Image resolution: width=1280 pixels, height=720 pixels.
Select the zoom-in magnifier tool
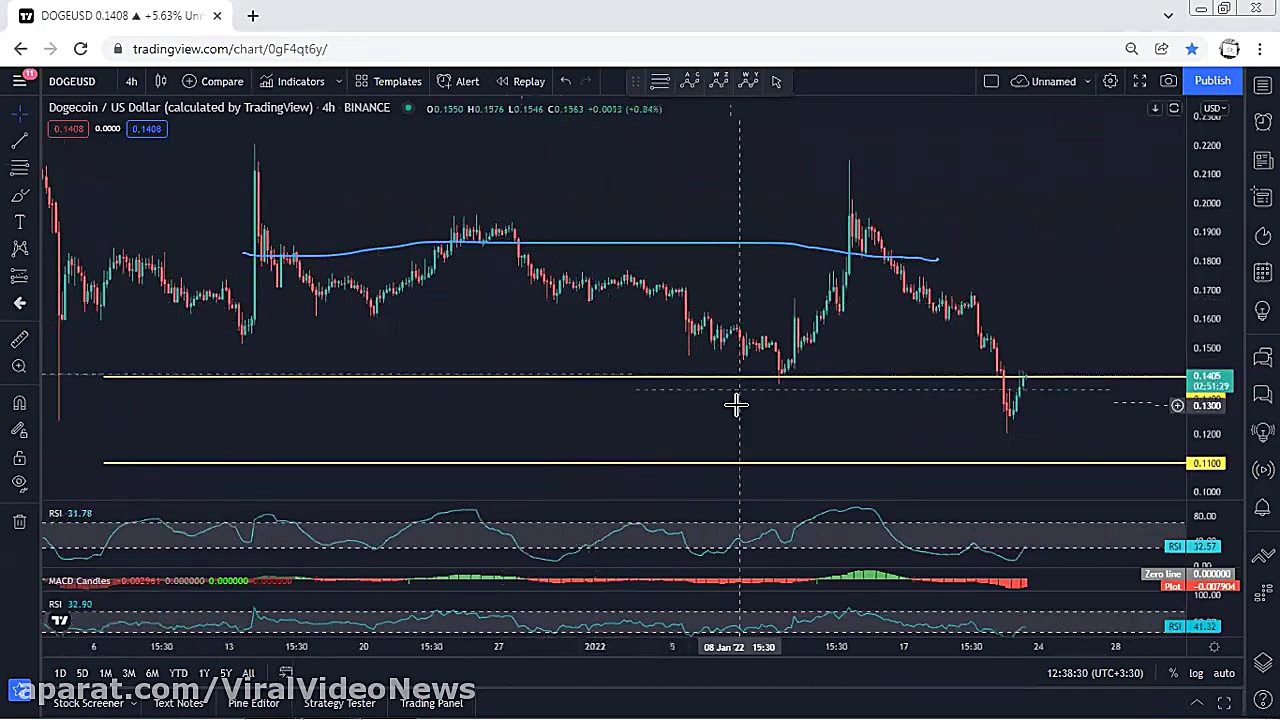tap(19, 367)
